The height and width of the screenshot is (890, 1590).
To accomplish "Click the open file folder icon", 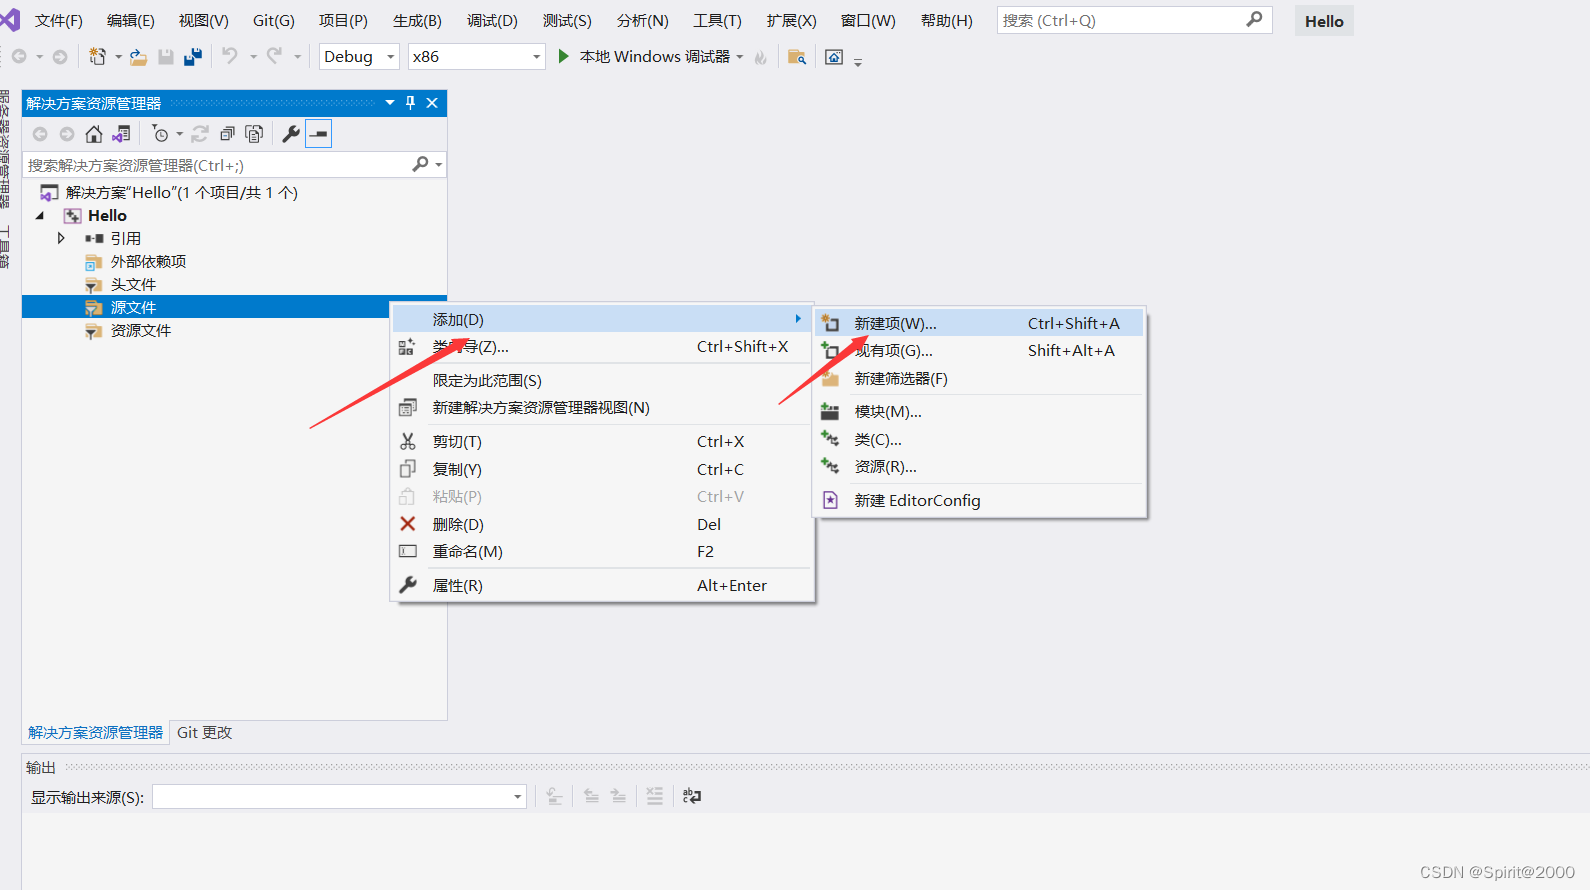I will 139,57.
